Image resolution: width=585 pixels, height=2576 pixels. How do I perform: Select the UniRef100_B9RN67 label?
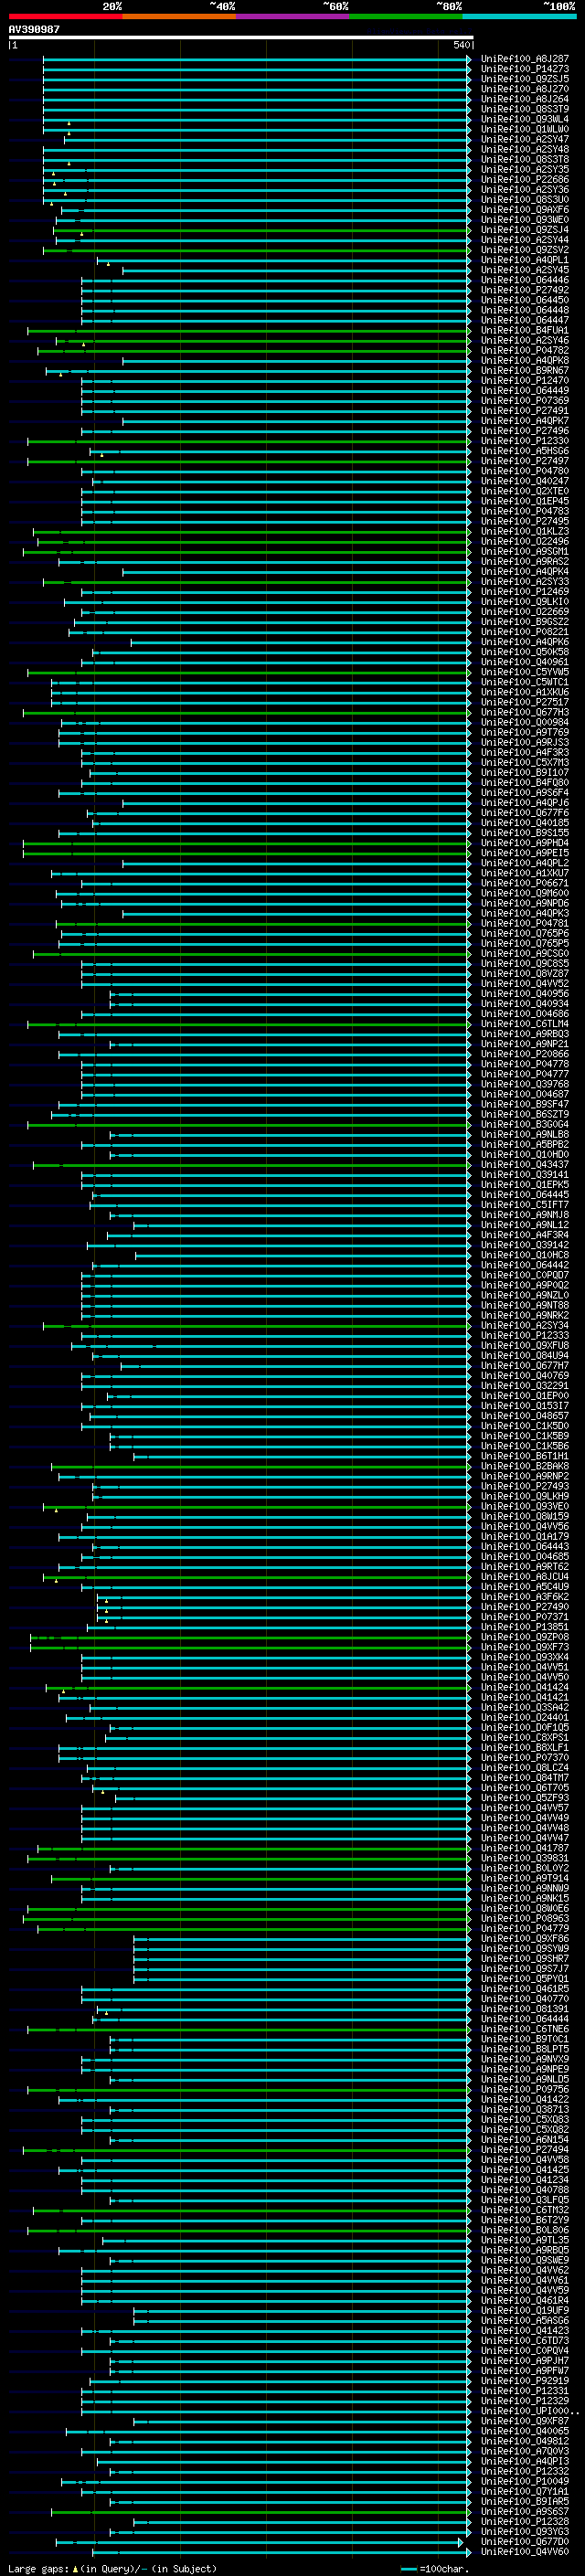coord(525,371)
